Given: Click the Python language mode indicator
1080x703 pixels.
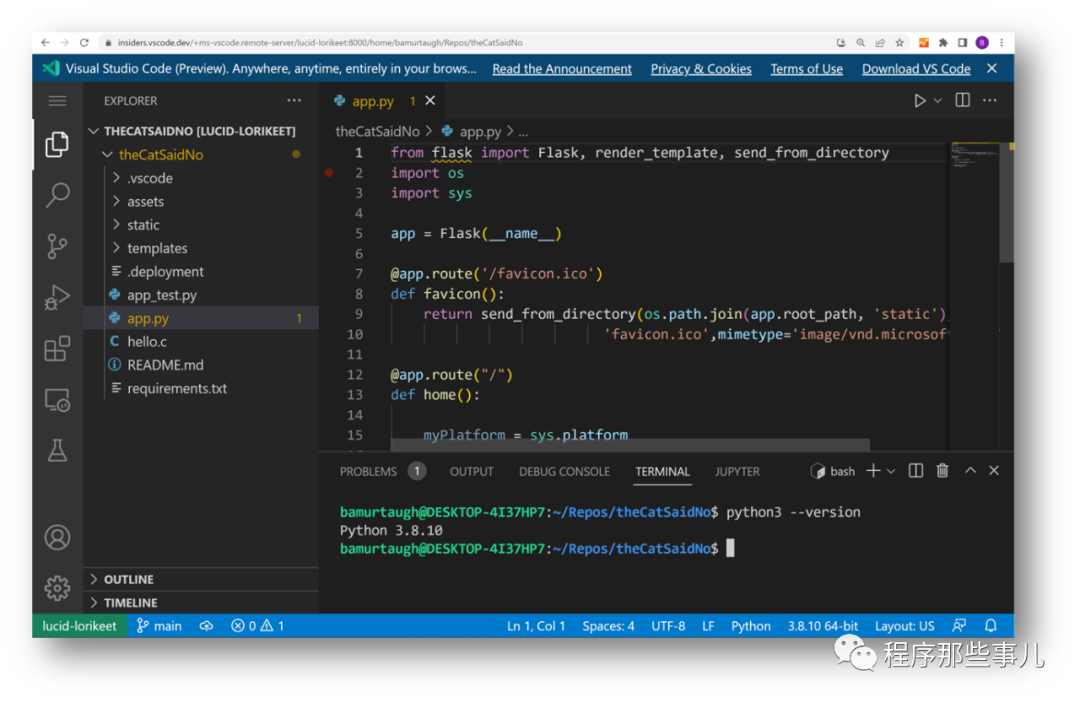Looking at the screenshot, I should (x=751, y=626).
